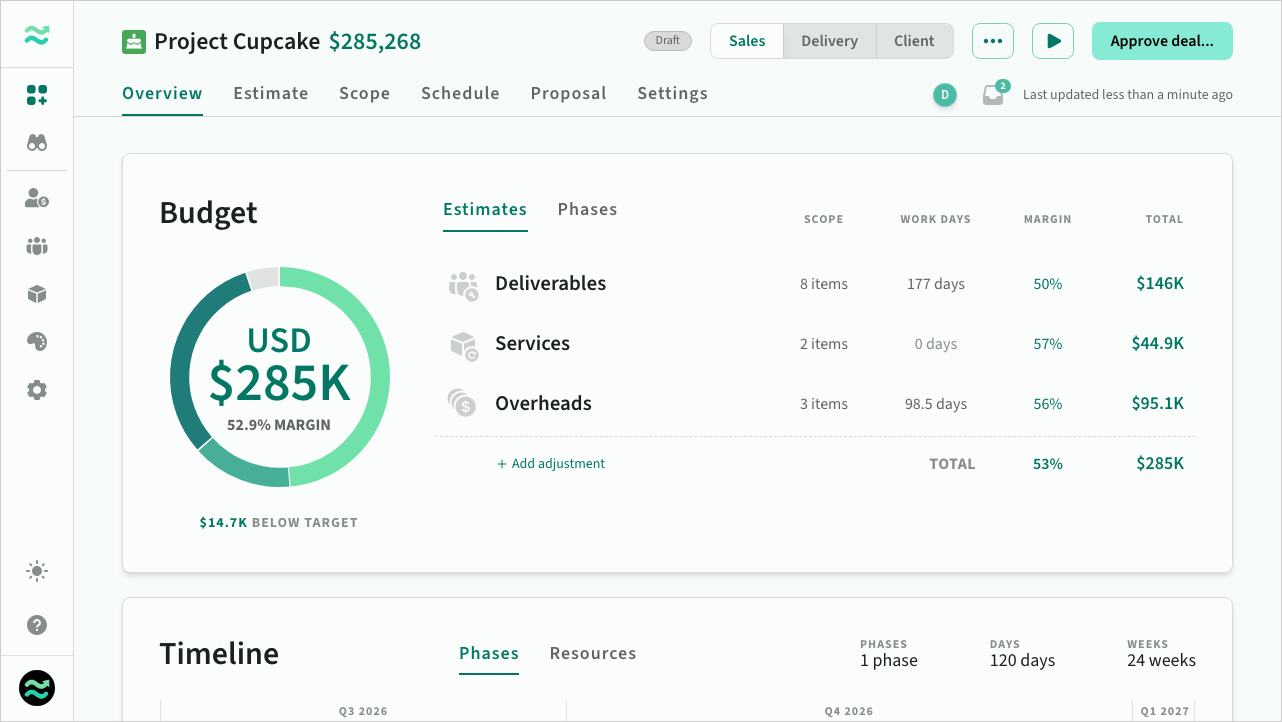Select Estimates tab in Budget card
This screenshot has height=722, width=1282.
pyautogui.click(x=485, y=210)
